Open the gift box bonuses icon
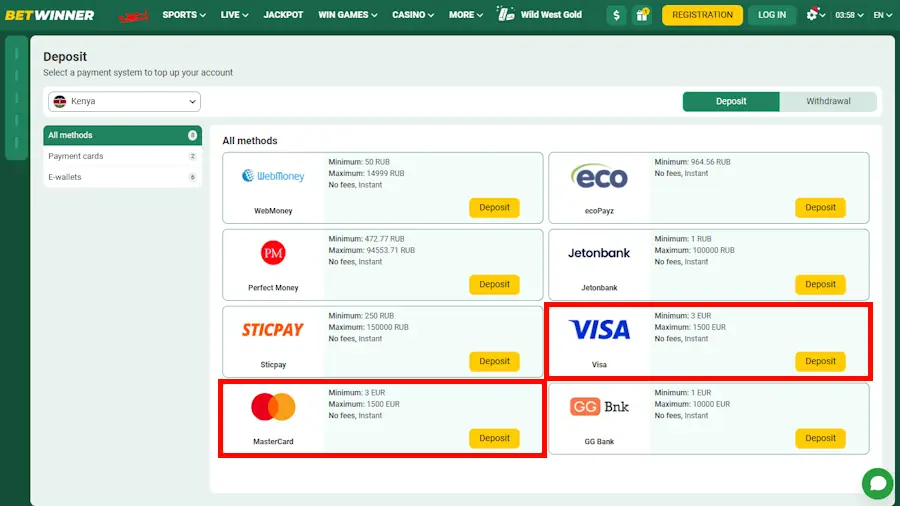The width and height of the screenshot is (900, 506). [642, 15]
